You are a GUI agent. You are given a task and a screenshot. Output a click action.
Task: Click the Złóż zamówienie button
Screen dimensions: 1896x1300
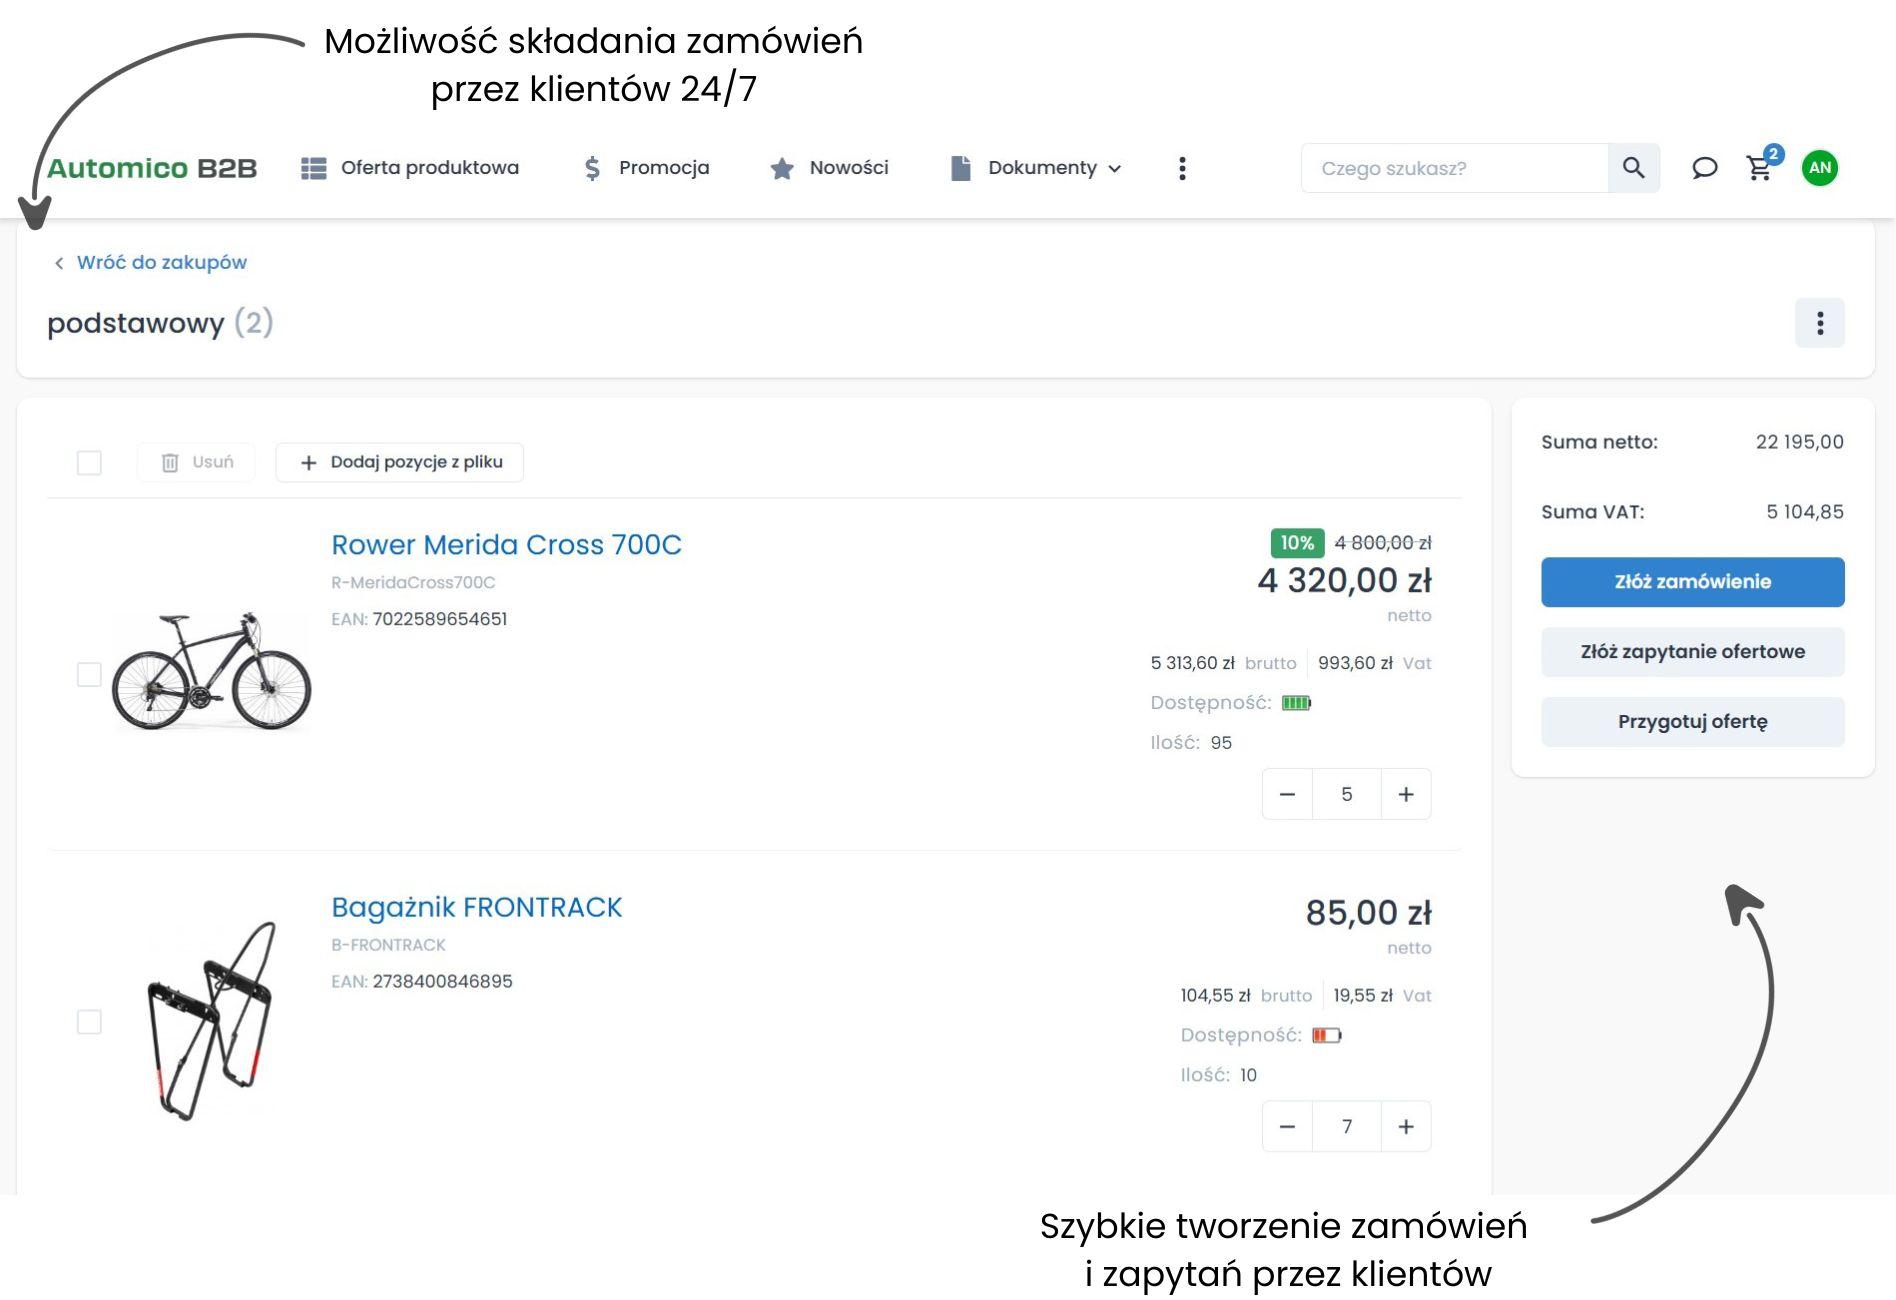coord(1692,581)
